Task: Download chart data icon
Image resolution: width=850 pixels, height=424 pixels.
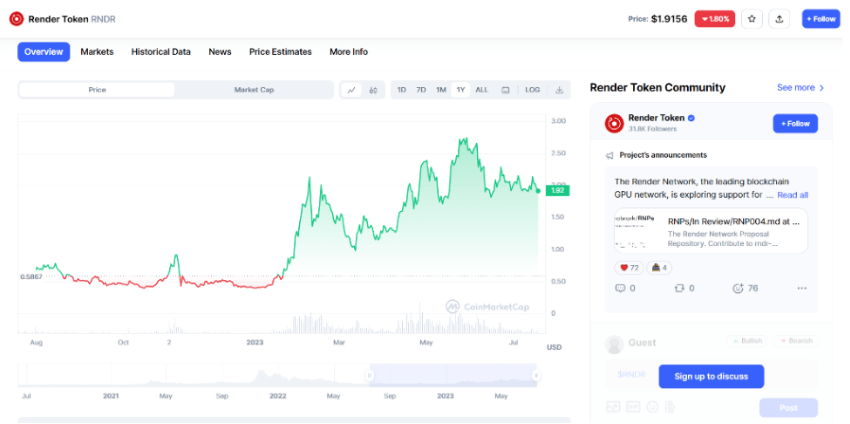Action: pos(559,90)
